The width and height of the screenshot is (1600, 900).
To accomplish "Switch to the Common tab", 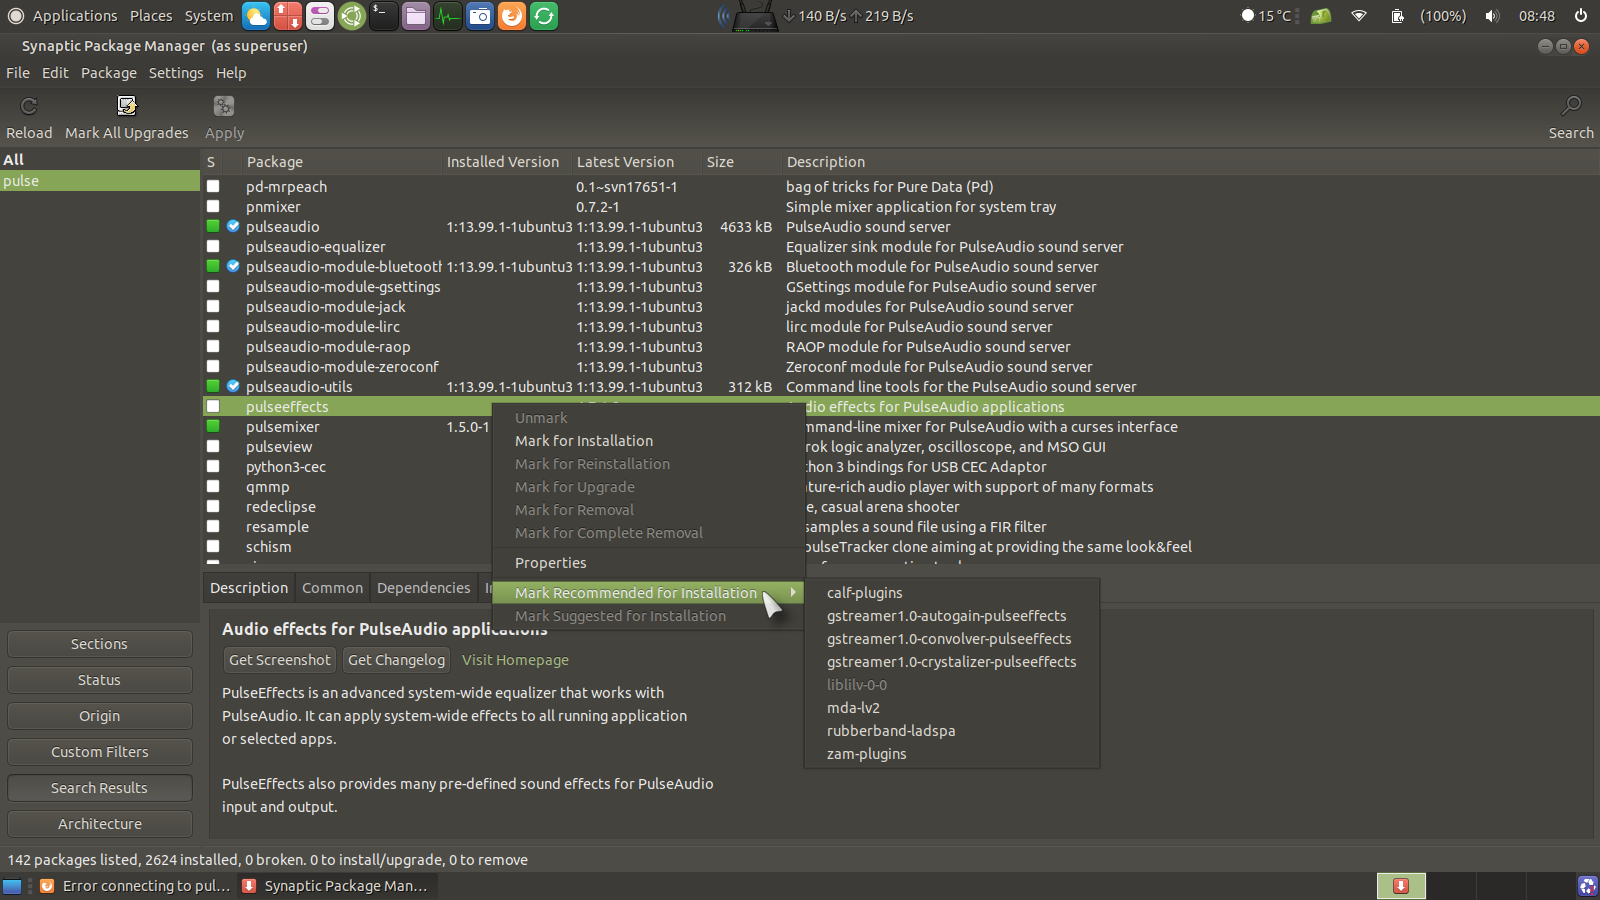I will tap(332, 588).
